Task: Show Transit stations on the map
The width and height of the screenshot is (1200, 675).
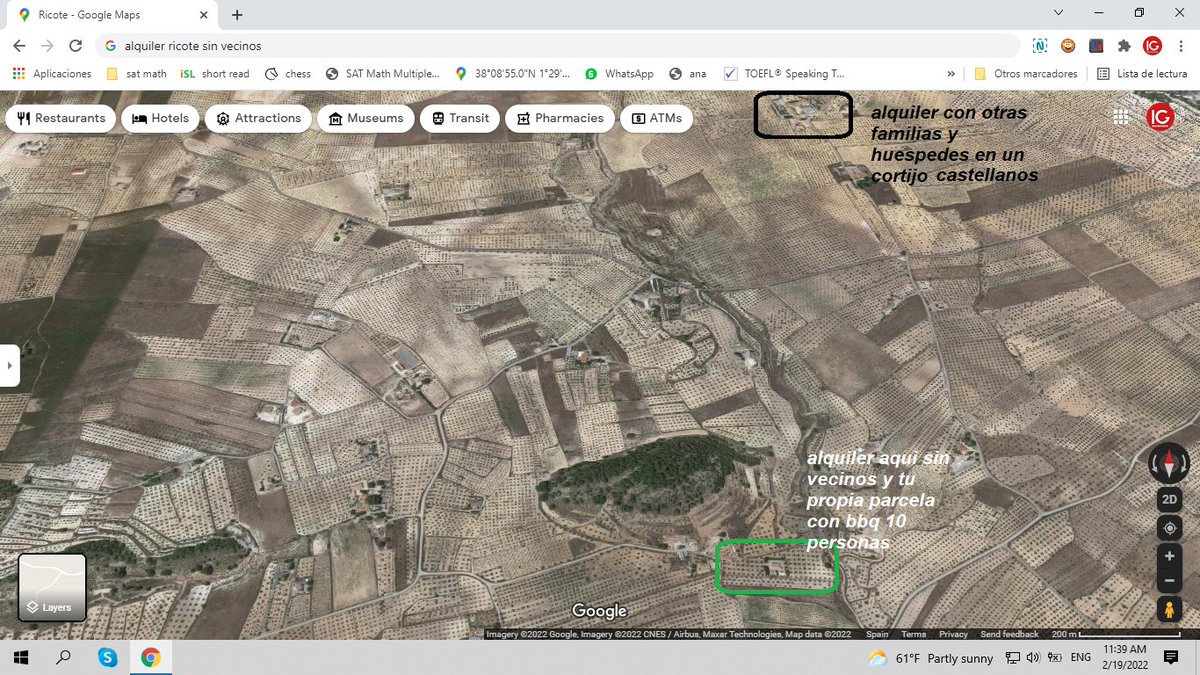Action: (x=460, y=118)
